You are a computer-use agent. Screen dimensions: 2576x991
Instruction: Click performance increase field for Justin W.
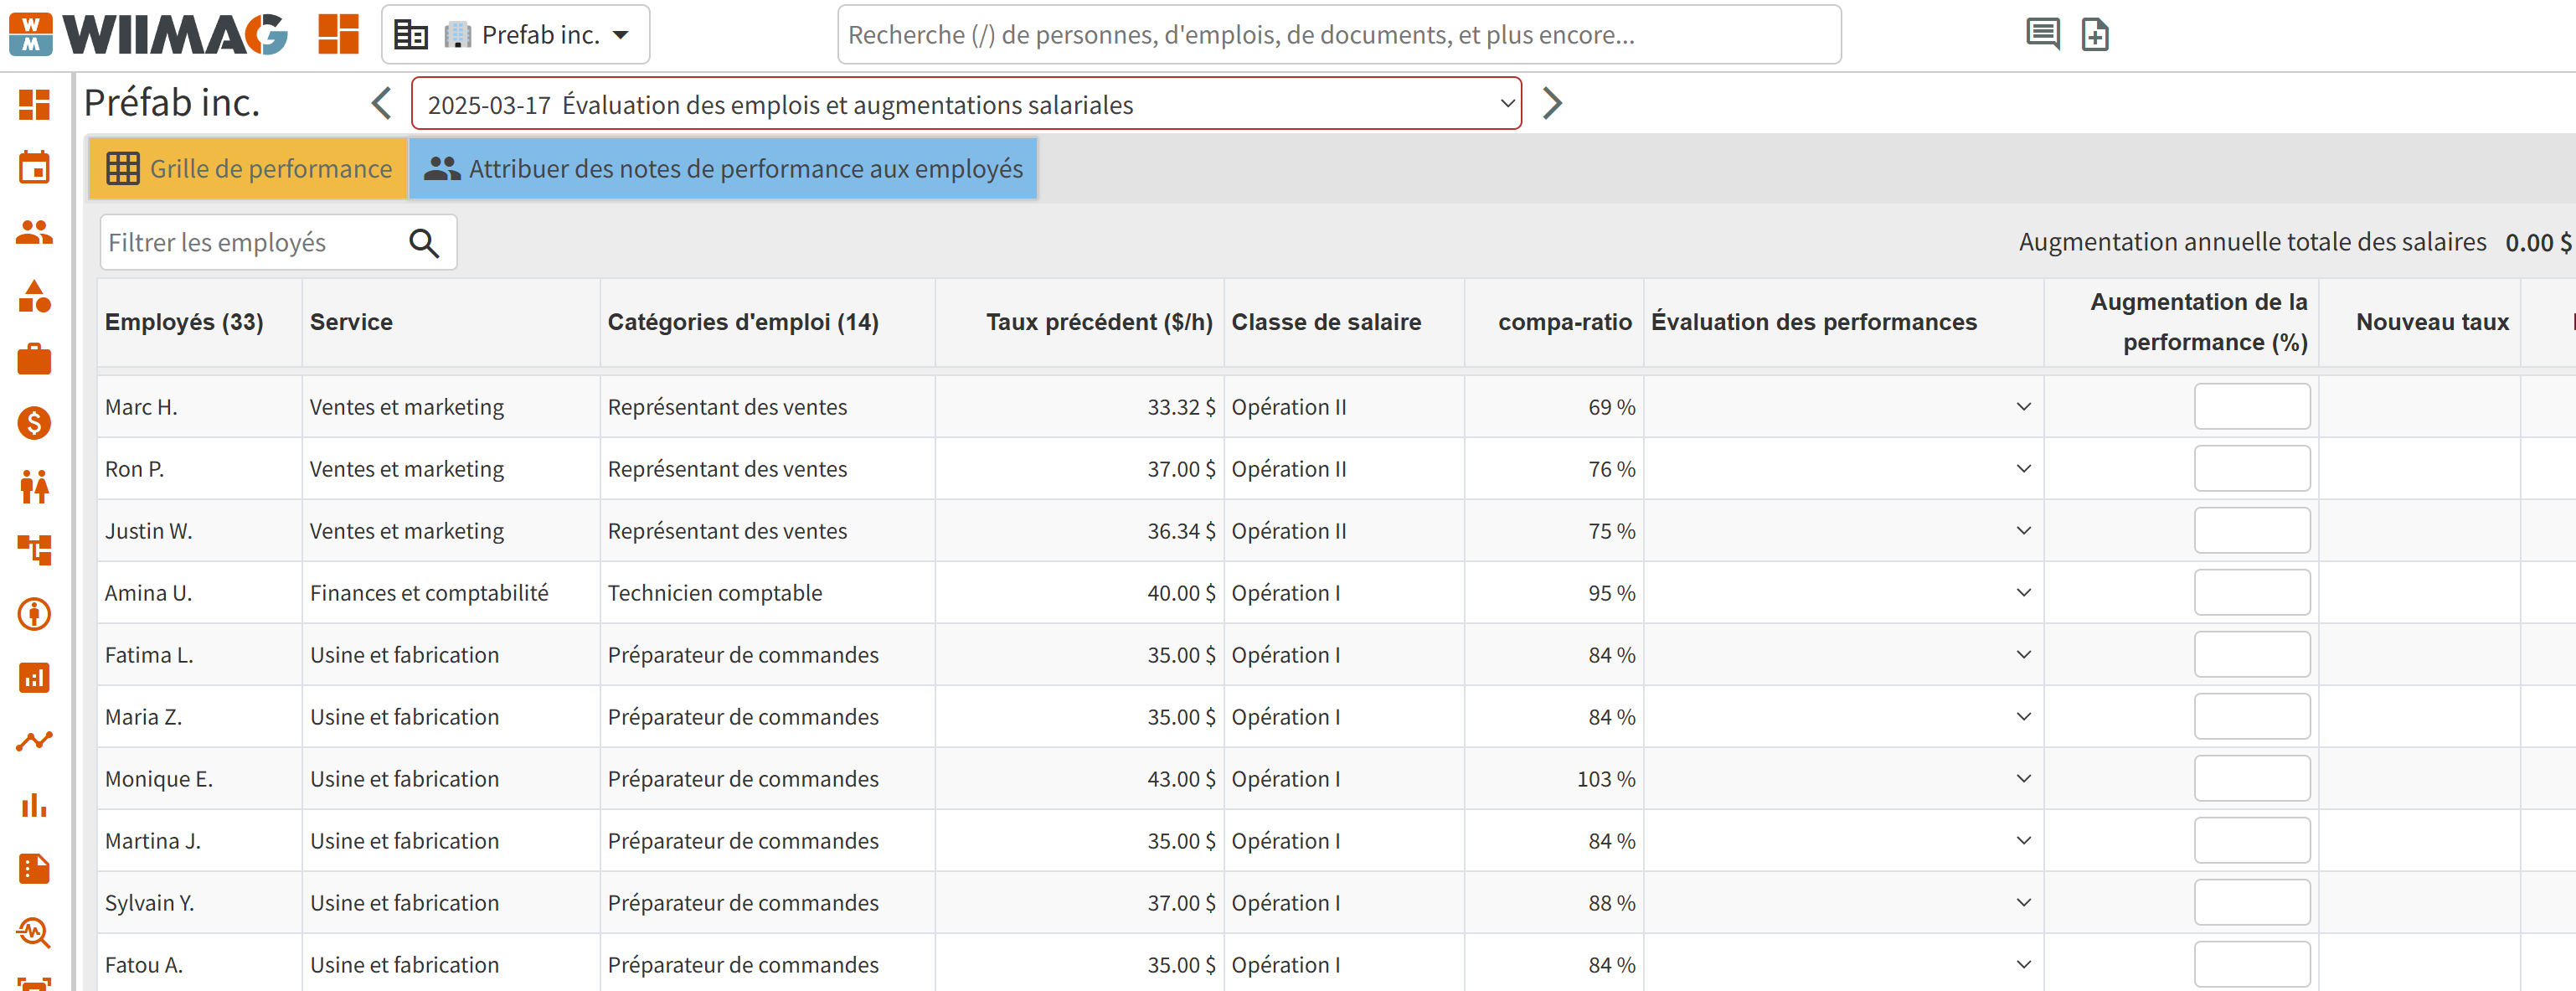pyautogui.click(x=2252, y=531)
